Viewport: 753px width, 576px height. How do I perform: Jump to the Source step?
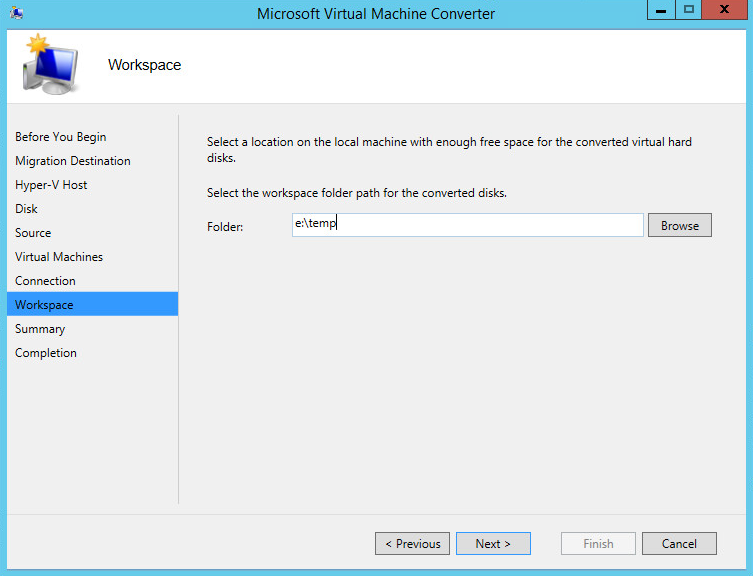point(33,233)
